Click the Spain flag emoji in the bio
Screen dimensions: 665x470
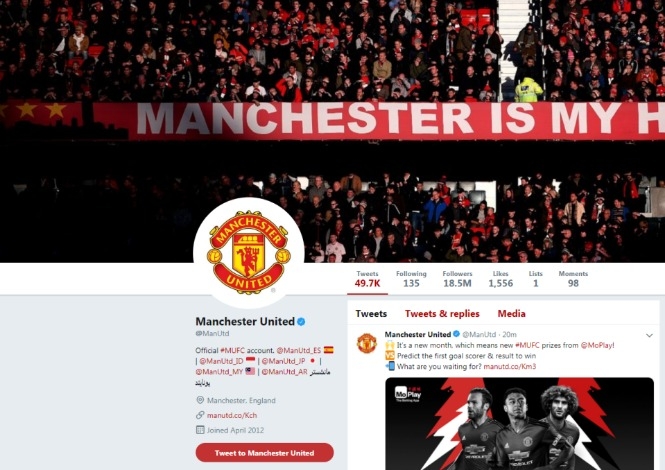tap(329, 350)
